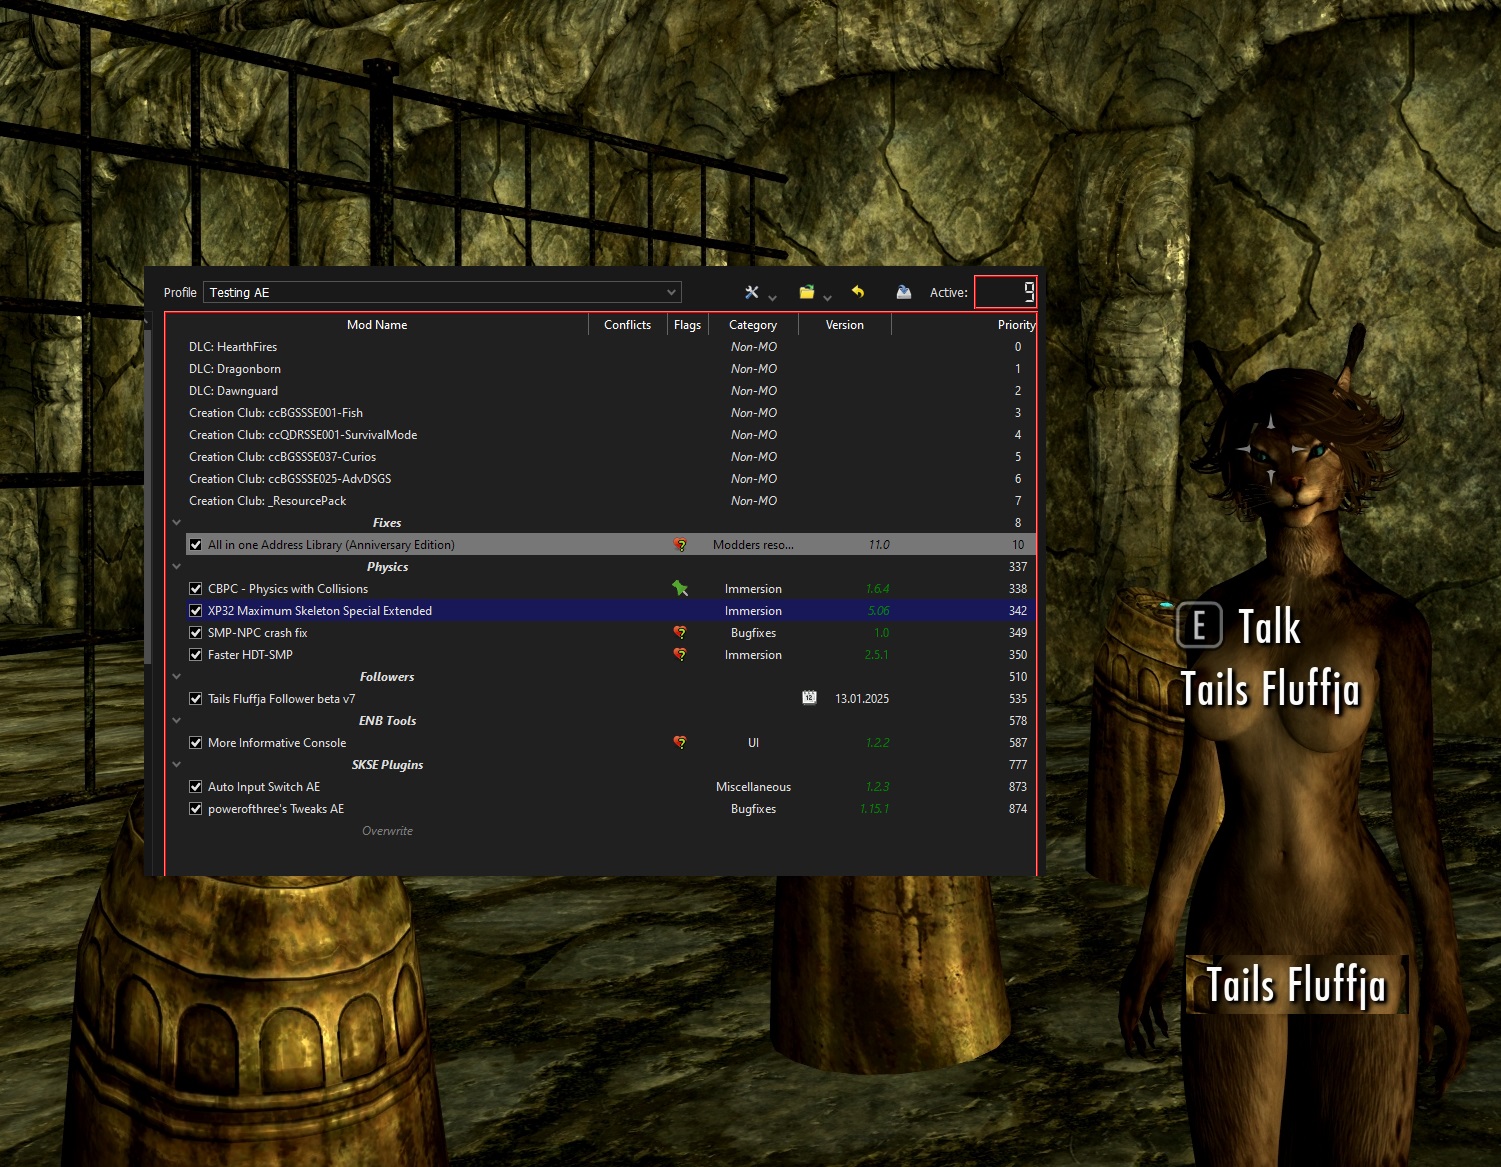Image resolution: width=1501 pixels, height=1167 pixels.
Task: Click the Active mods counter display
Action: (x=1005, y=292)
